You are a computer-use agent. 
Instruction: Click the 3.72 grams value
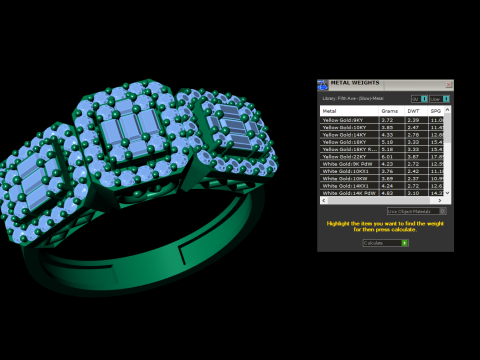387,120
